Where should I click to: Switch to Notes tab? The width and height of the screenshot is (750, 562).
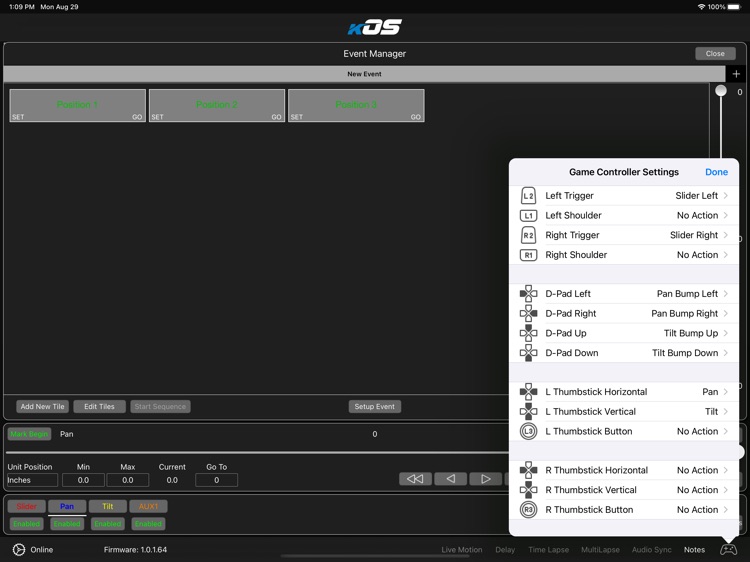pos(694,550)
